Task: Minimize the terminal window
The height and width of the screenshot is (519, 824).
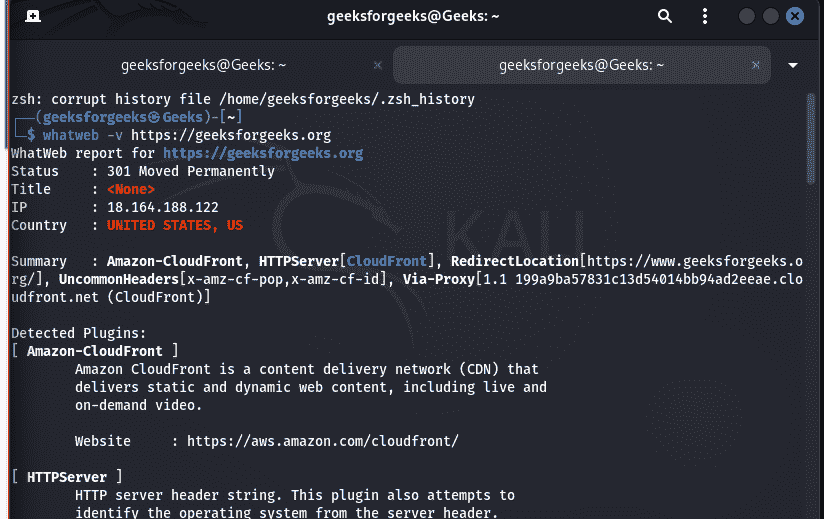Action: tap(746, 16)
